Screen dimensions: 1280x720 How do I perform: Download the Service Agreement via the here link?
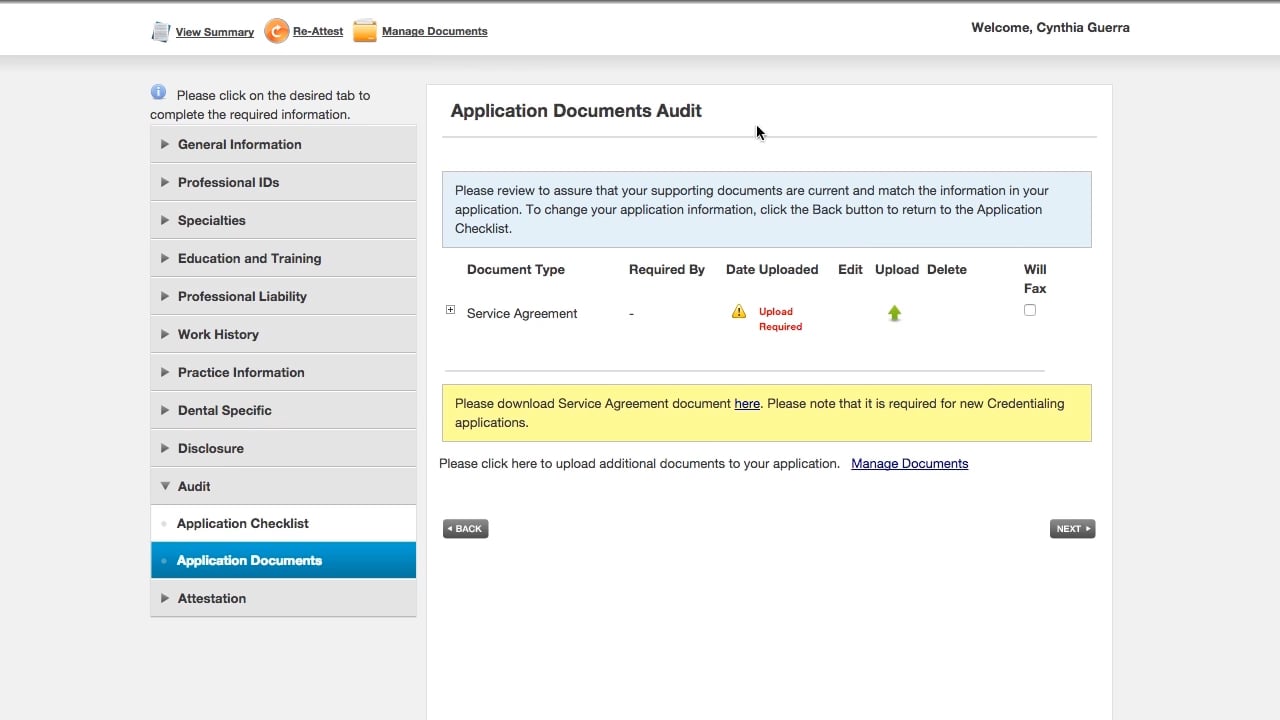tap(747, 404)
